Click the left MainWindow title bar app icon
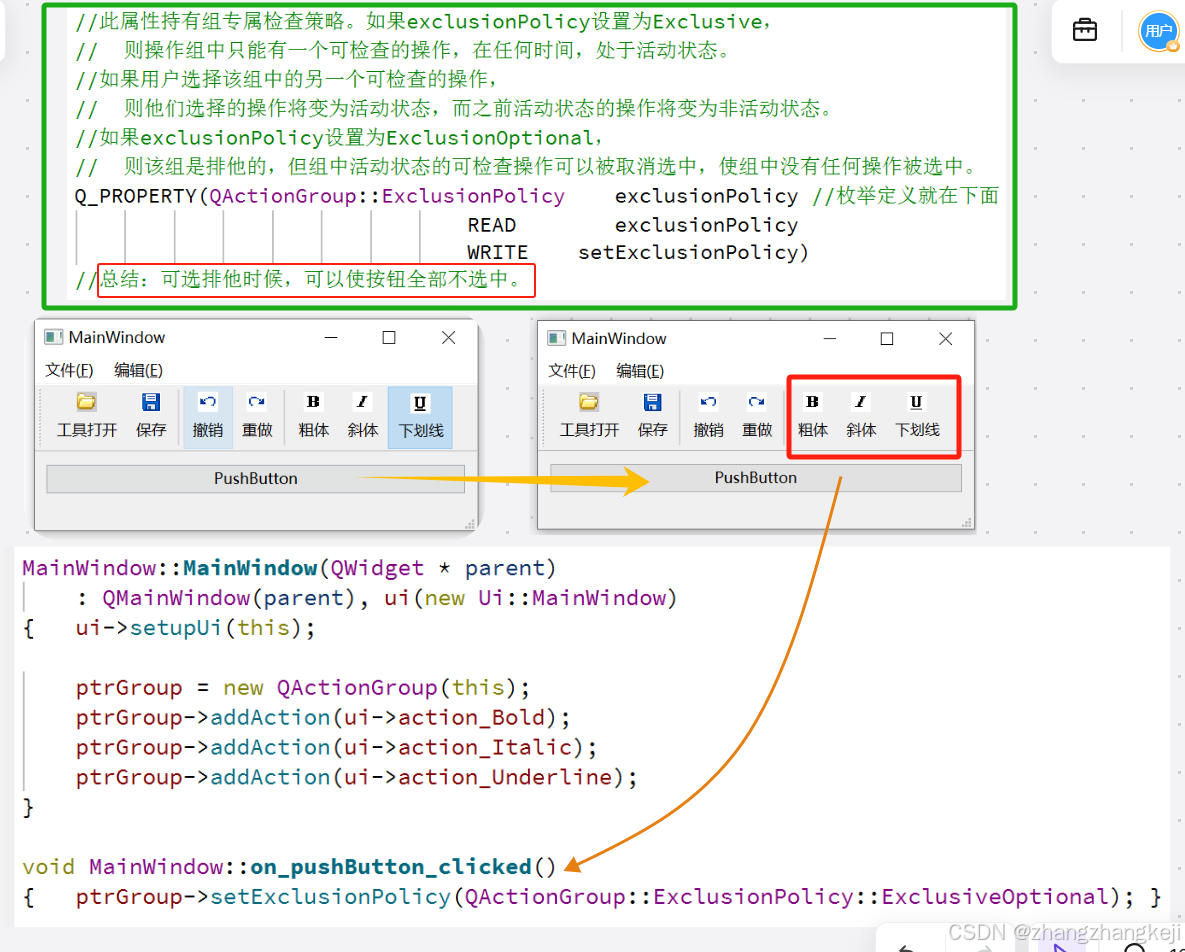This screenshot has height=952, width=1185. (x=53, y=337)
